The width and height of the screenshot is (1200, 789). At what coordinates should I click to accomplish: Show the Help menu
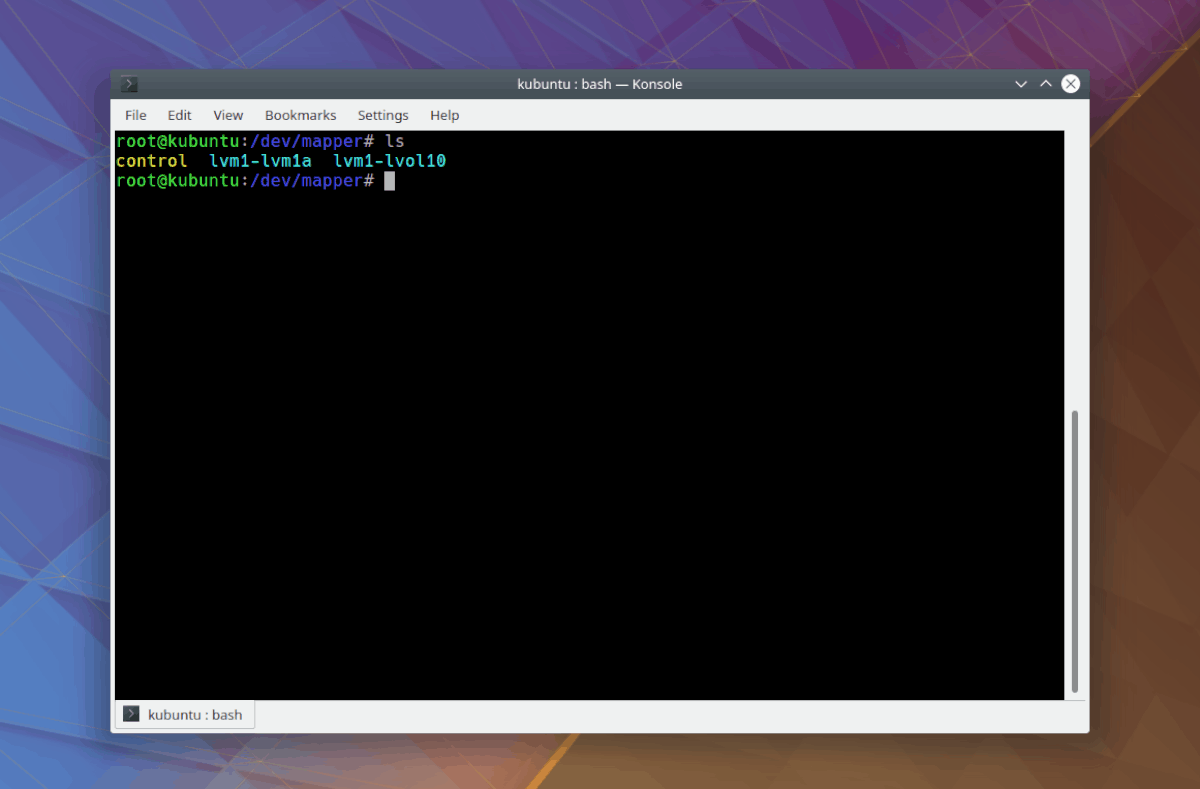pyautogui.click(x=444, y=115)
